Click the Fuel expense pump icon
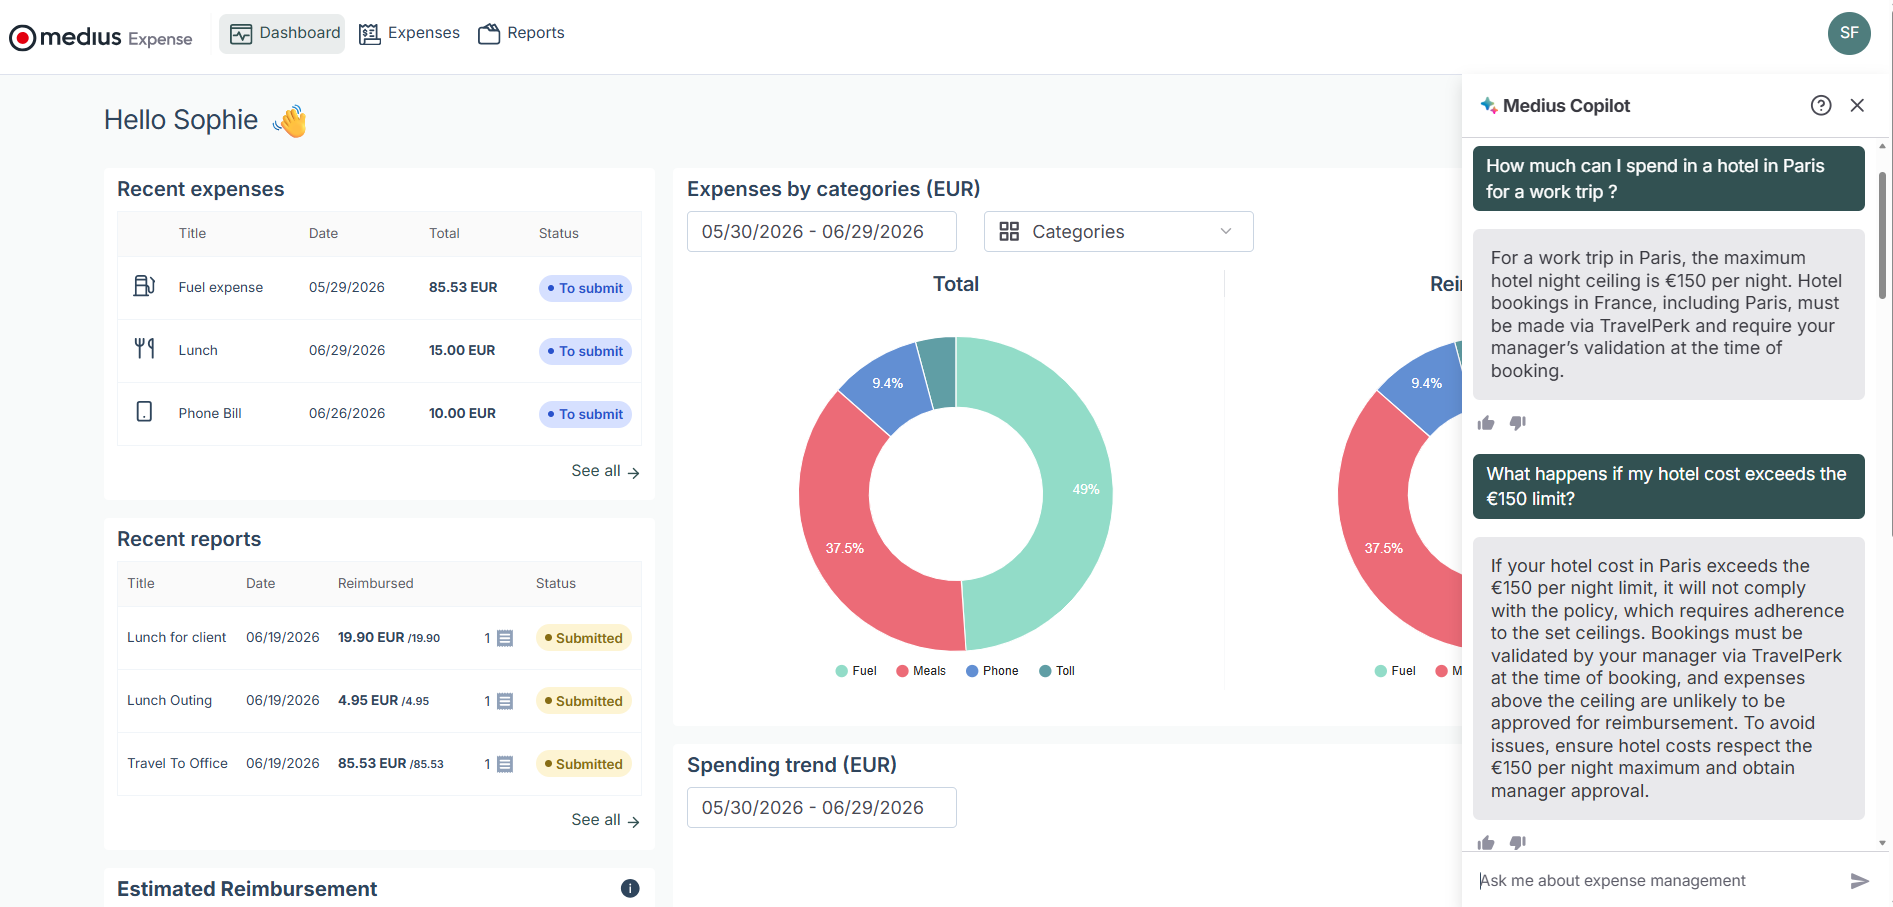 (x=144, y=287)
